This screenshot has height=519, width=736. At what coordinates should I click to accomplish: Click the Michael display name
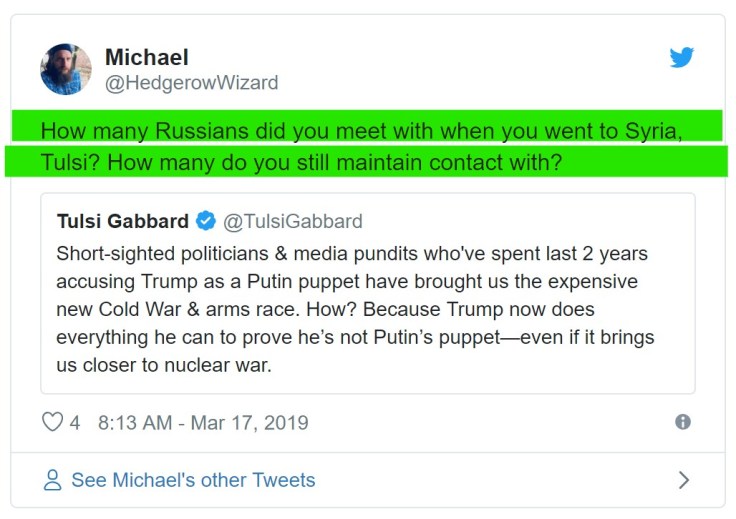pos(146,57)
